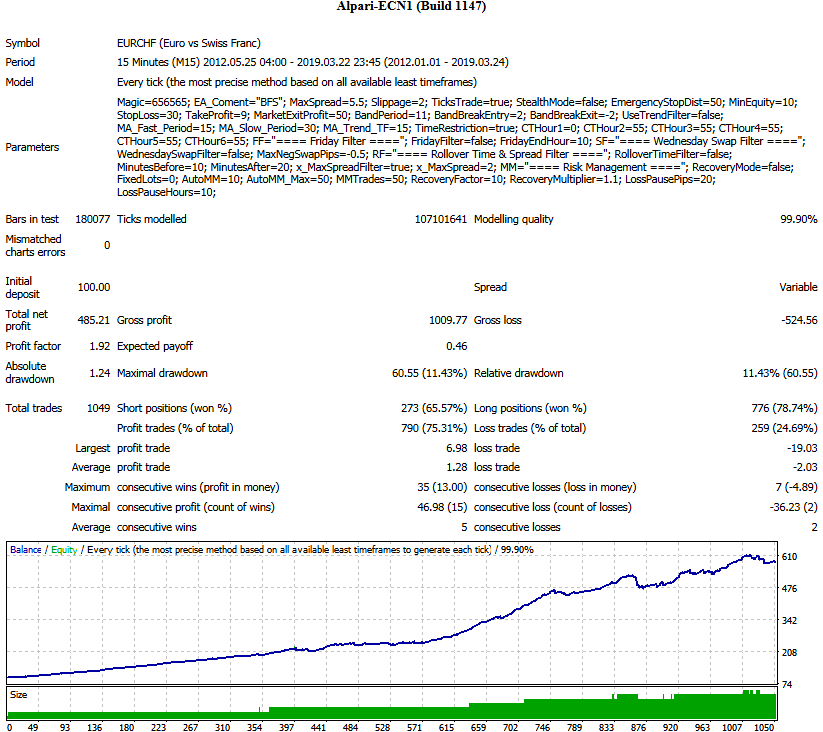
Task: Click the Maximal drawdown value 60.55 (11.43%)
Action: [429, 373]
